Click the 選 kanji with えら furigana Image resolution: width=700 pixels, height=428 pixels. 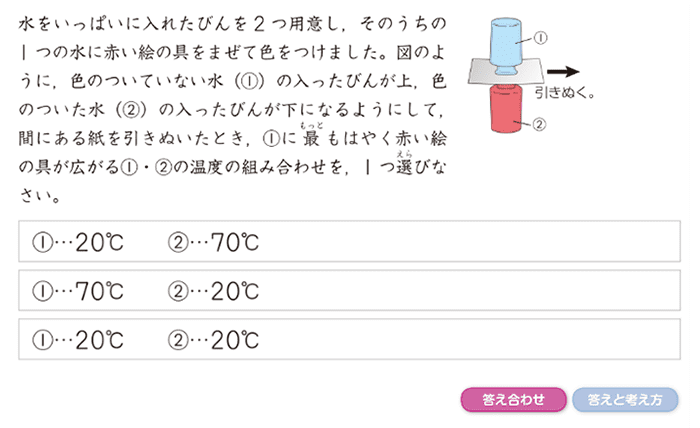404,168
